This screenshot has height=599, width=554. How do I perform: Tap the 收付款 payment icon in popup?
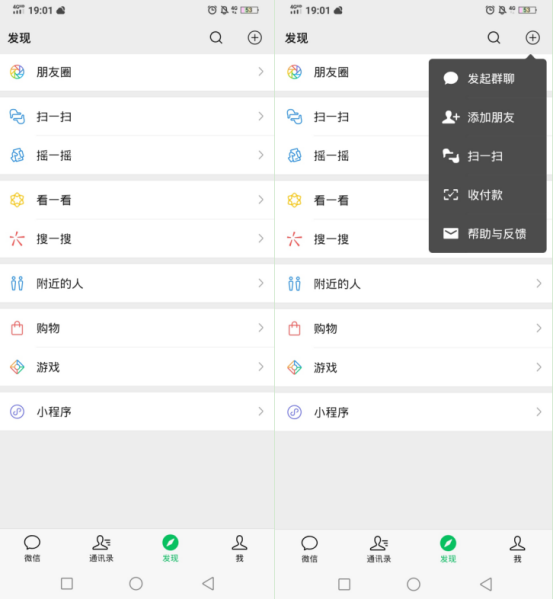click(451, 195)
